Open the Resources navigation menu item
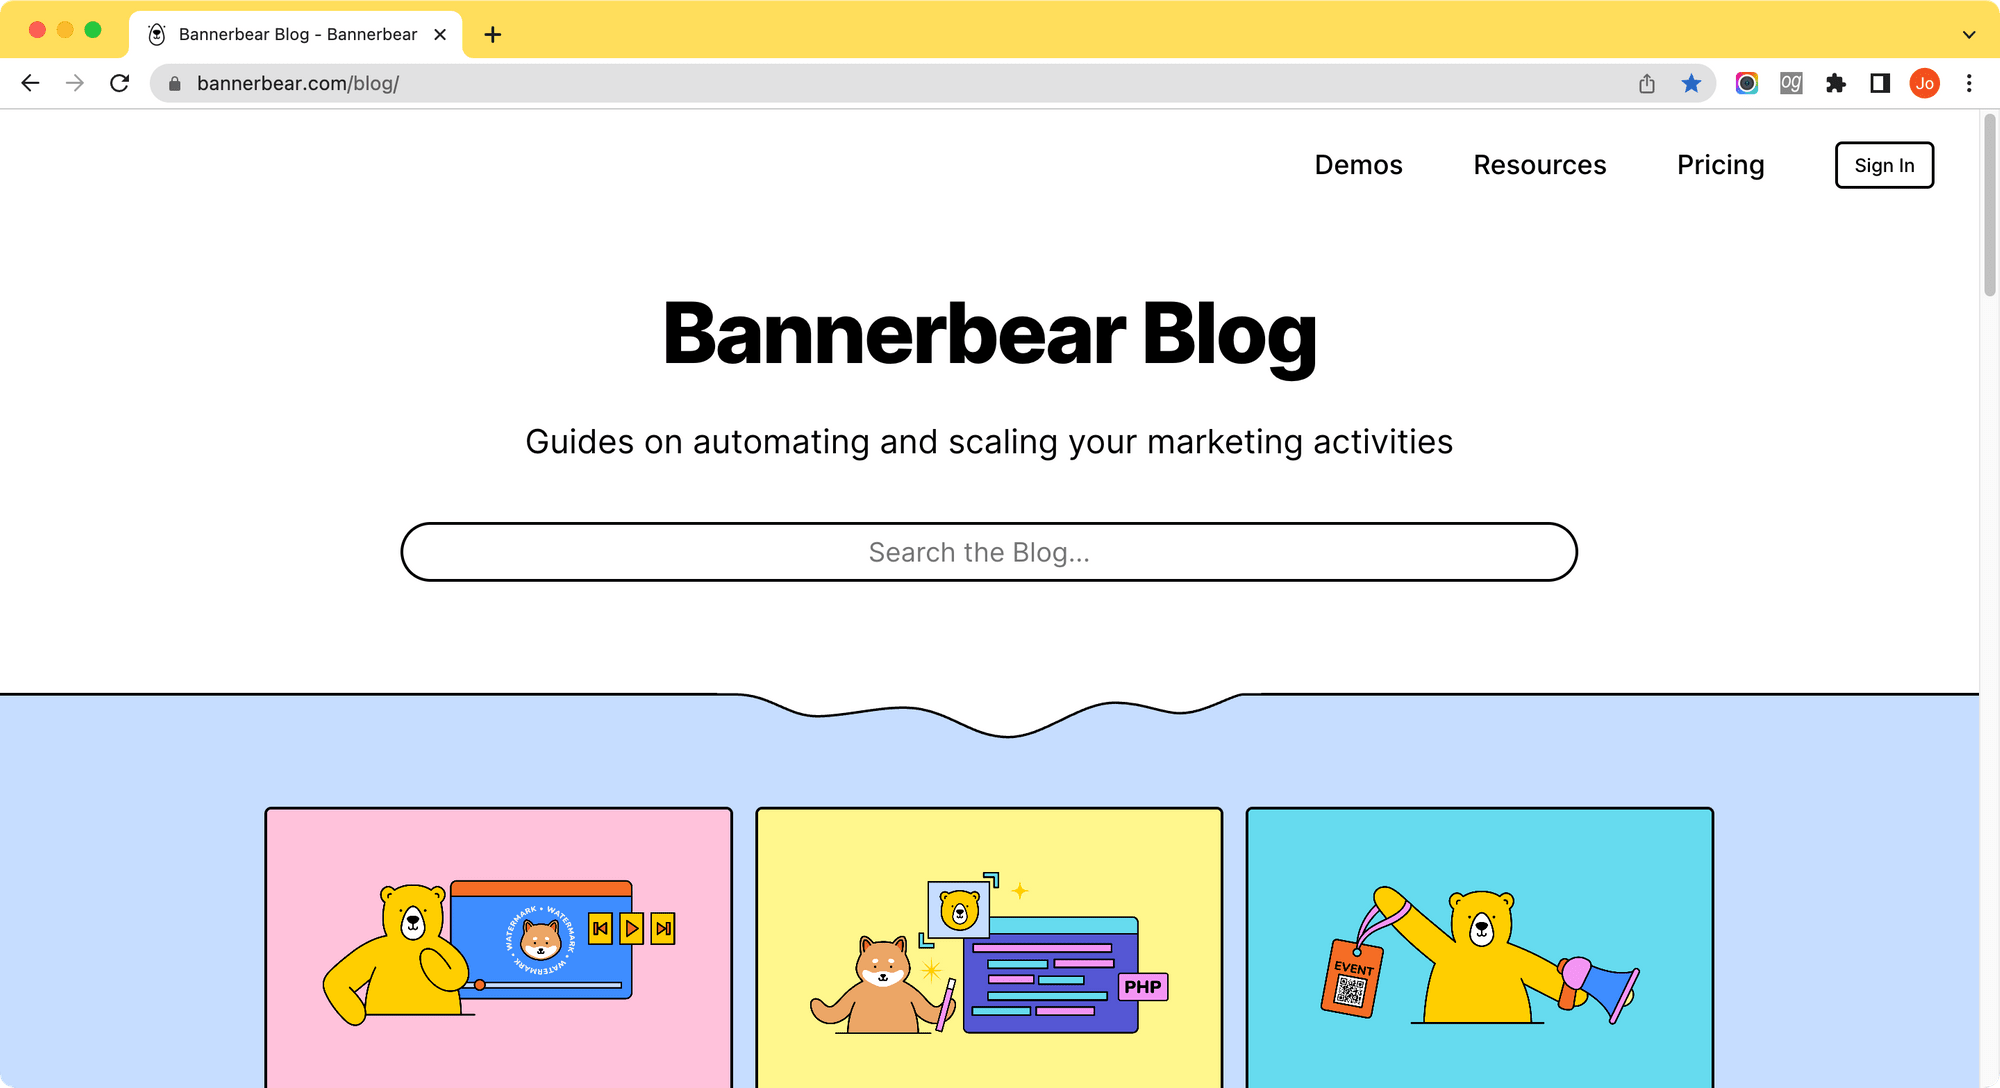Screen dimensions: 2000x1088 1539,165
